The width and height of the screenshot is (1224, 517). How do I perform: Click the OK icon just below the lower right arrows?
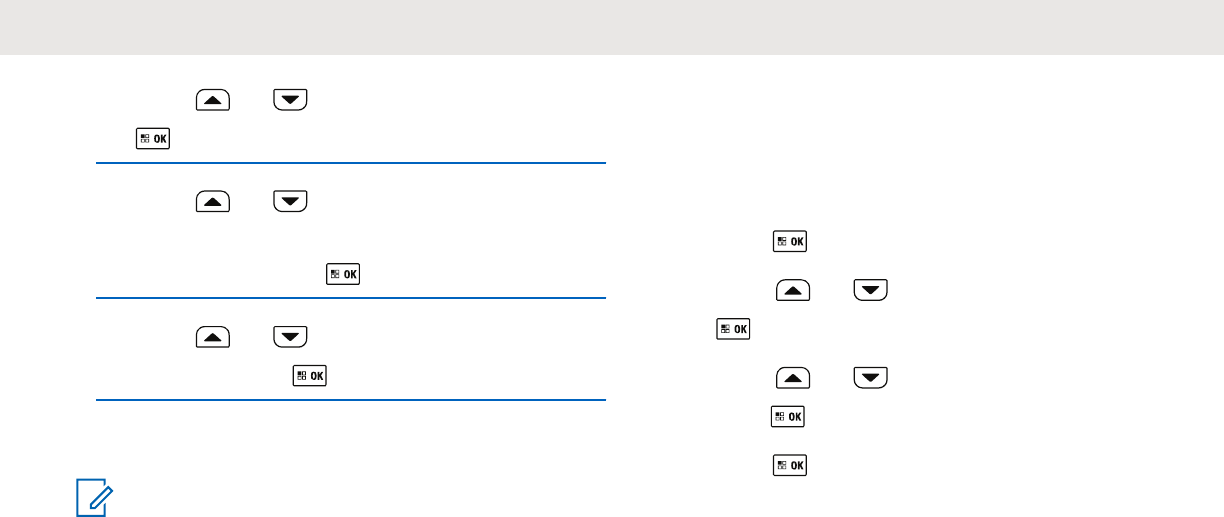coord(790,417)
